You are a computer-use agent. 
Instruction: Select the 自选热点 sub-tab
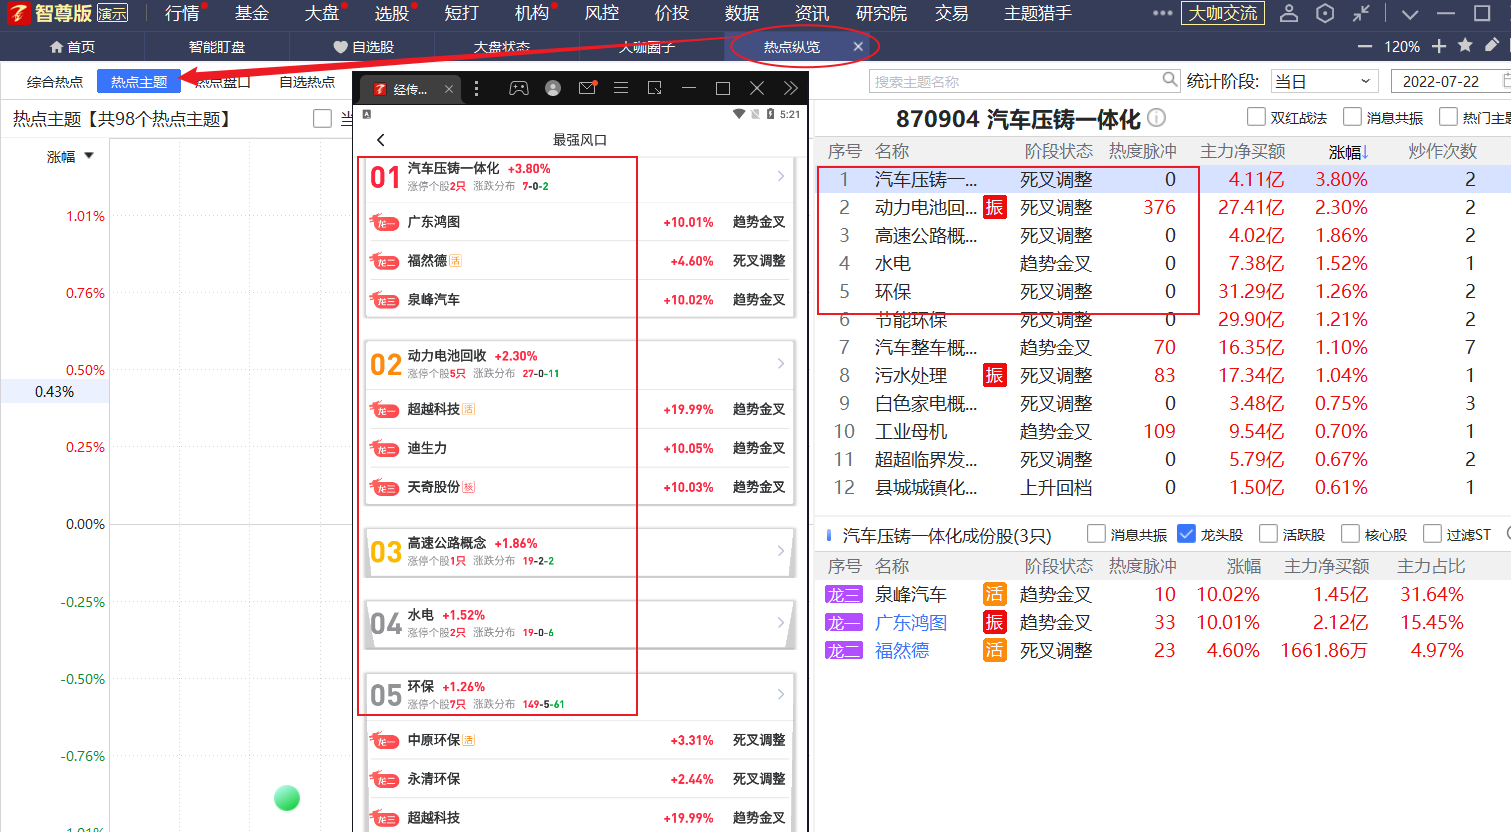tap(307, 82)
